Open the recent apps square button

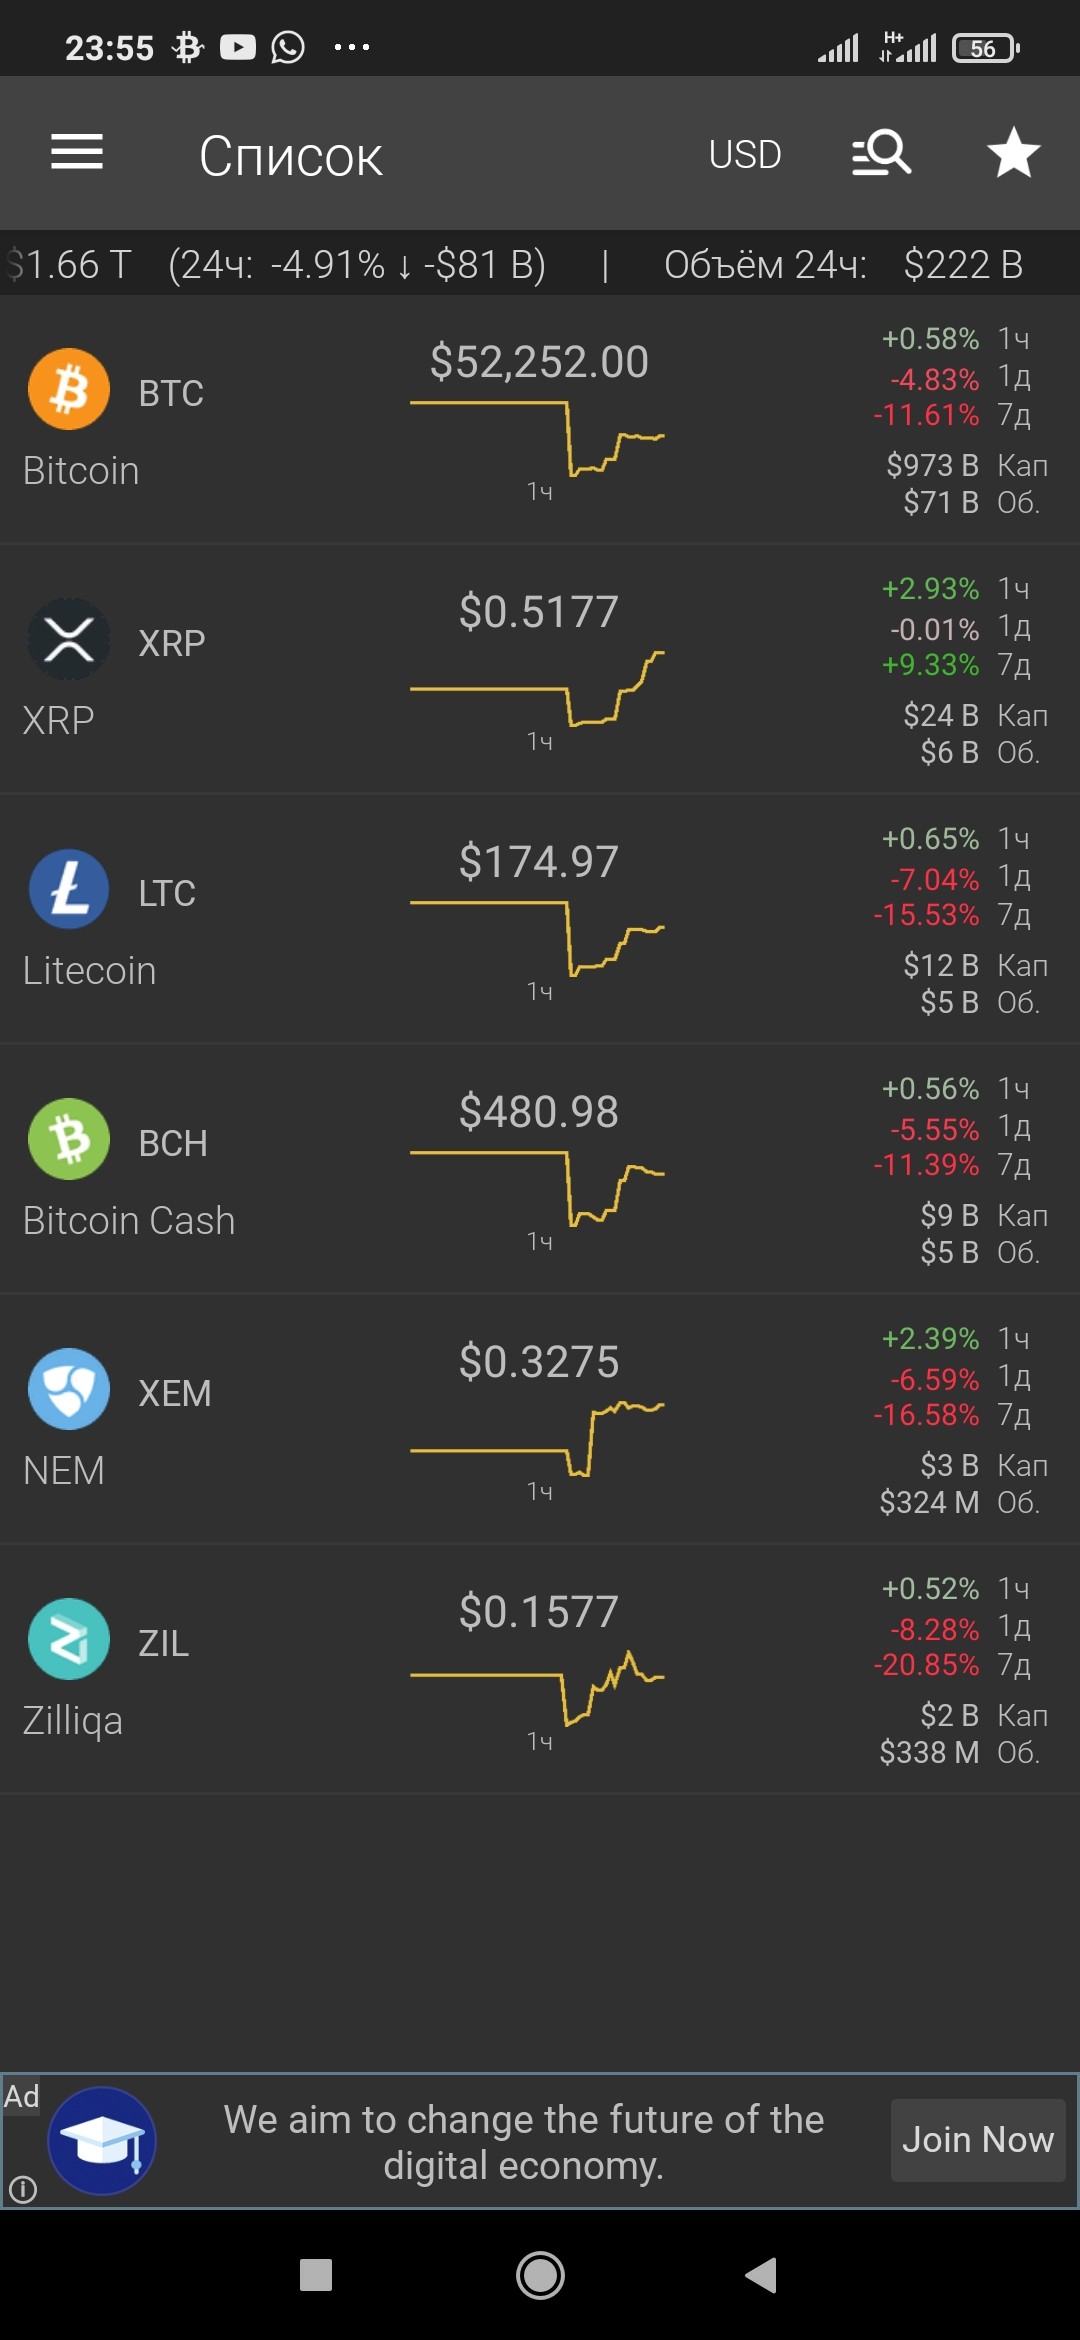click(x=316, y=2275)
